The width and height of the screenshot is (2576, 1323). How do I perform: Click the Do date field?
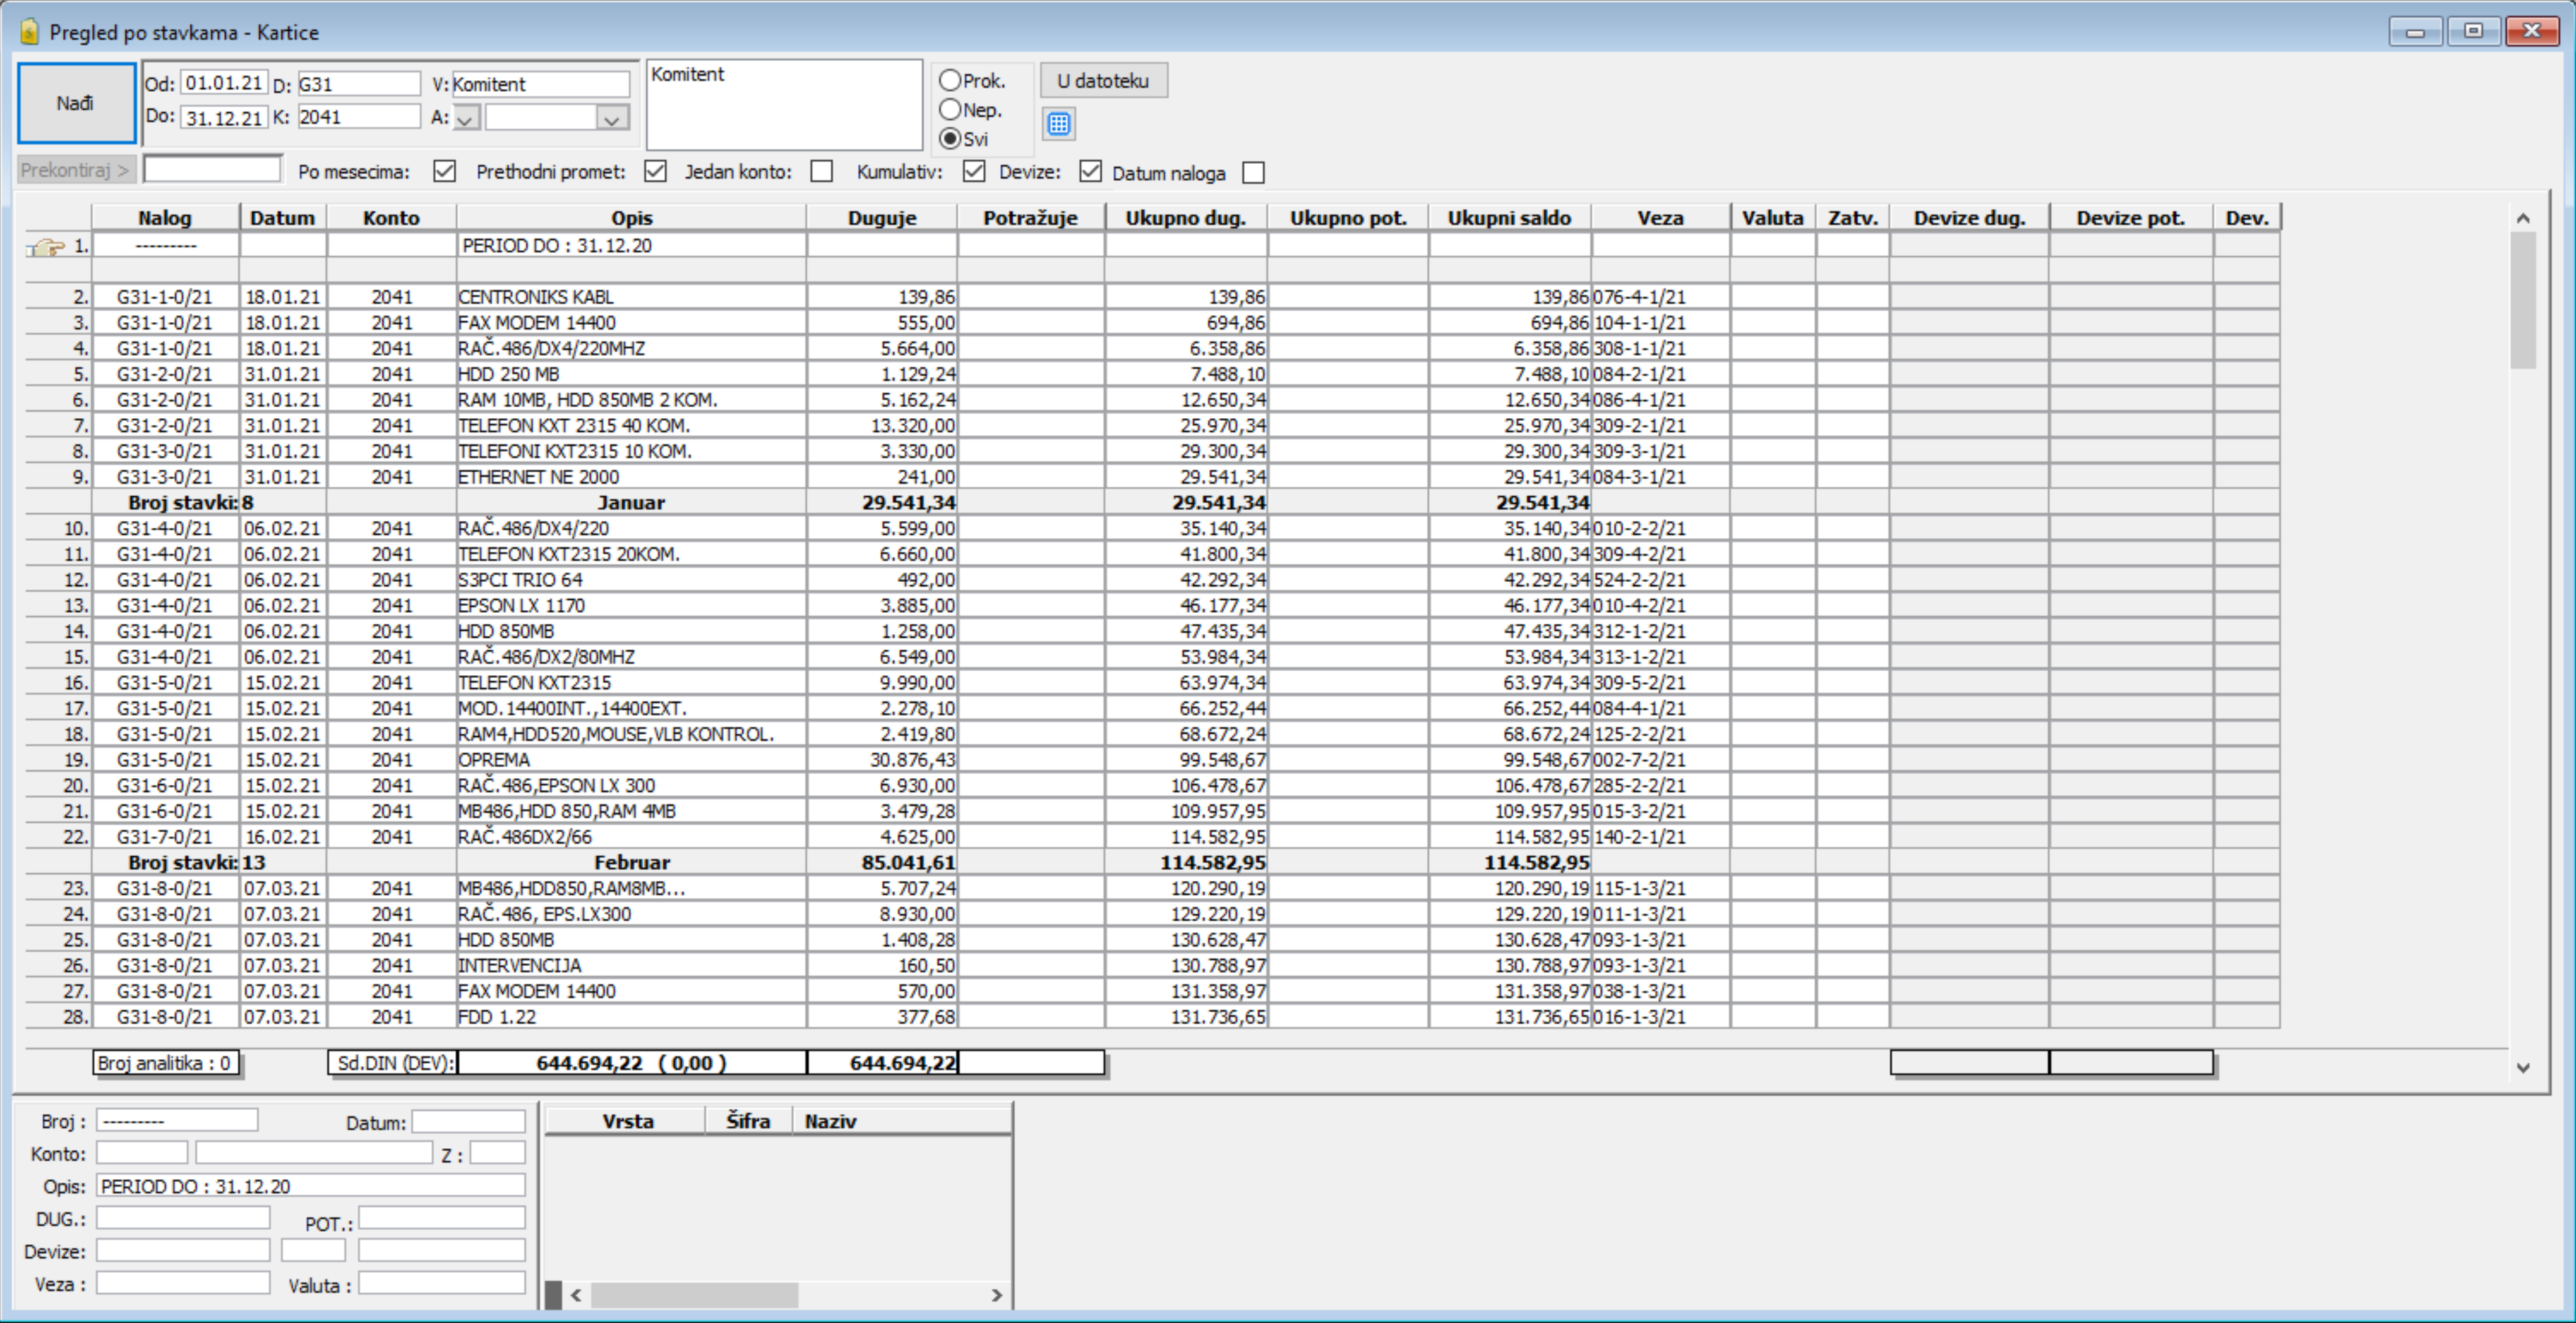(x=225, y=118)
